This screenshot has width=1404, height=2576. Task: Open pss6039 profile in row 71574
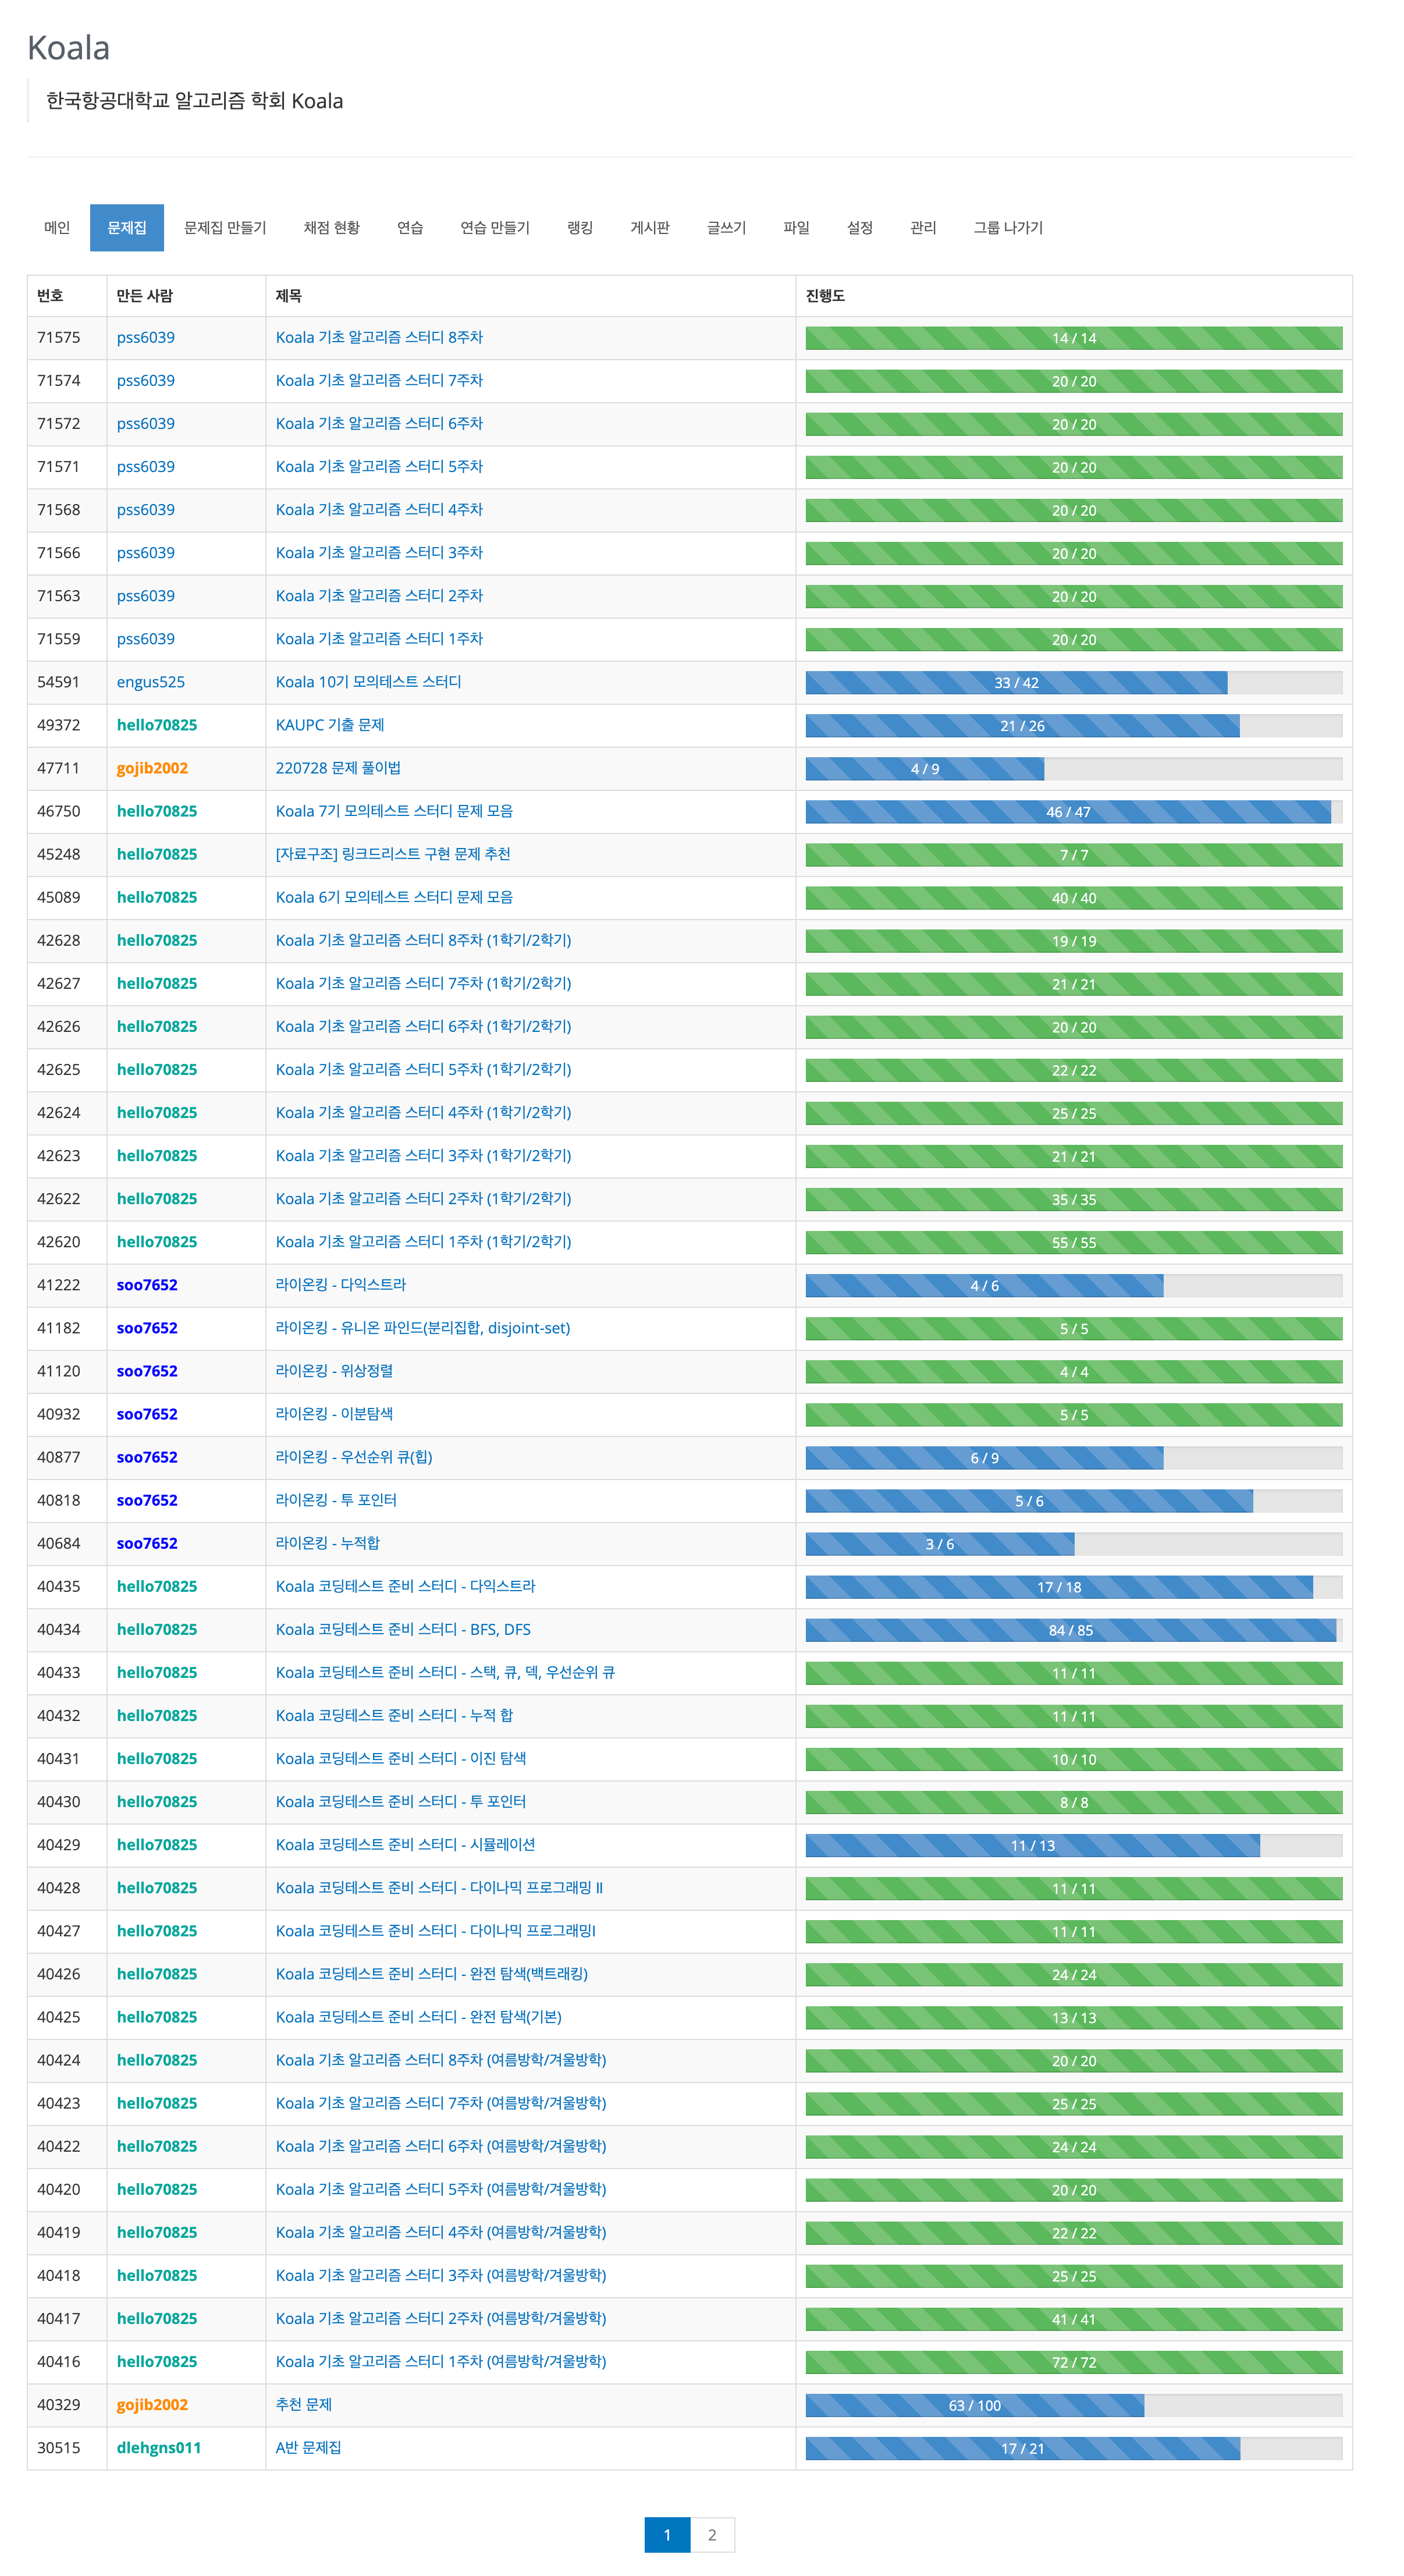tap(146, 381)
